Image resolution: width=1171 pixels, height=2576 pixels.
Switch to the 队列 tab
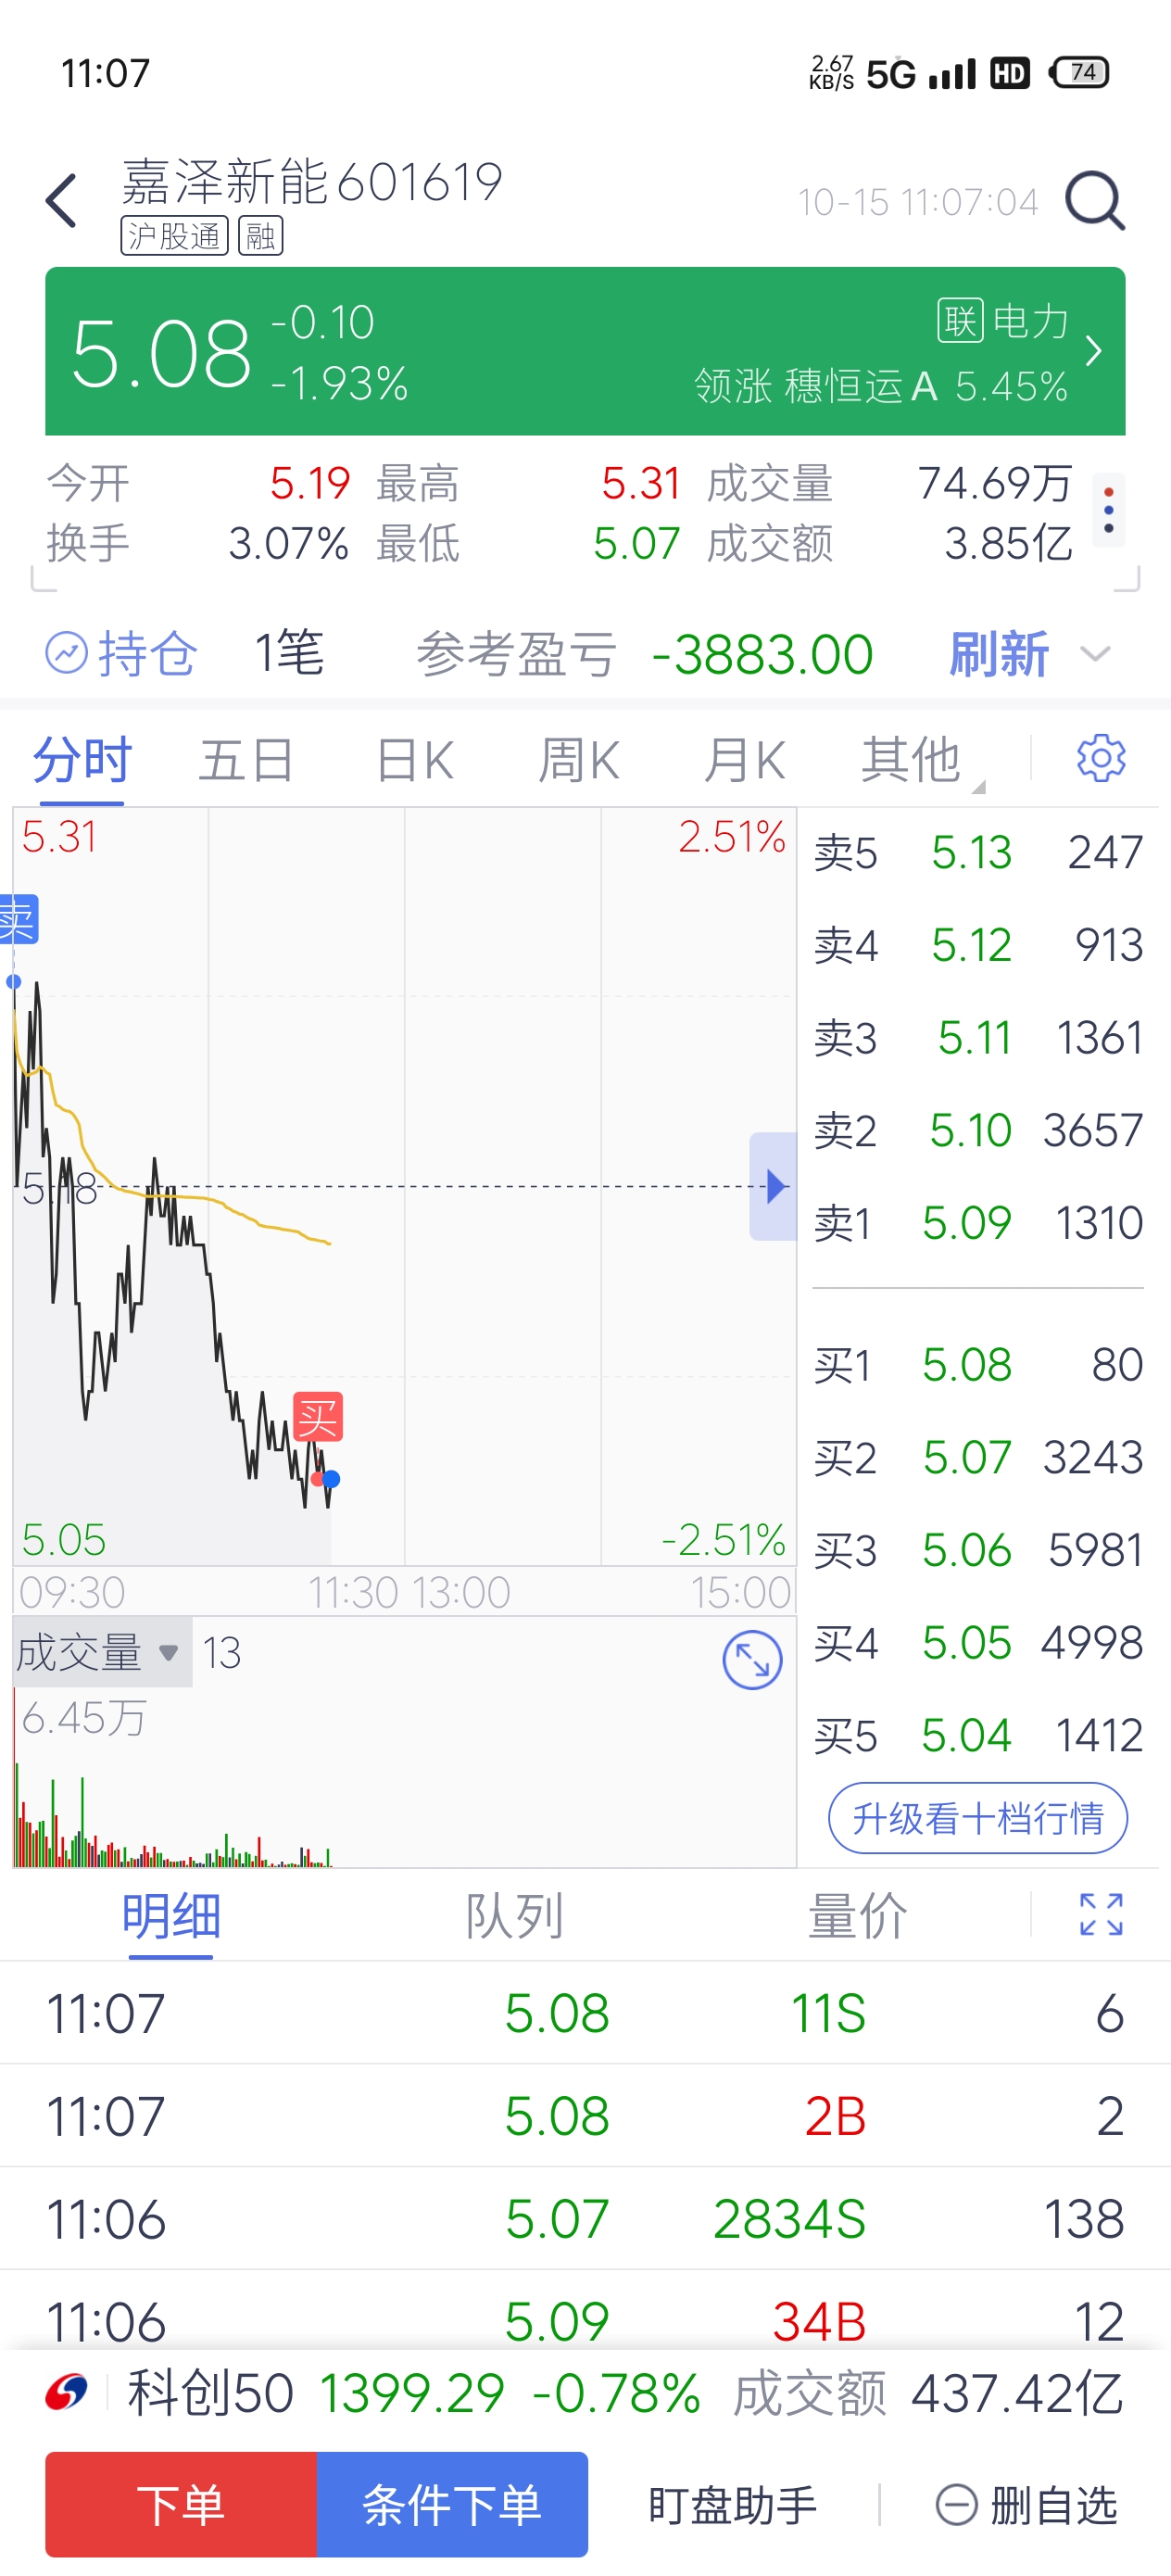pos(514,1916)
